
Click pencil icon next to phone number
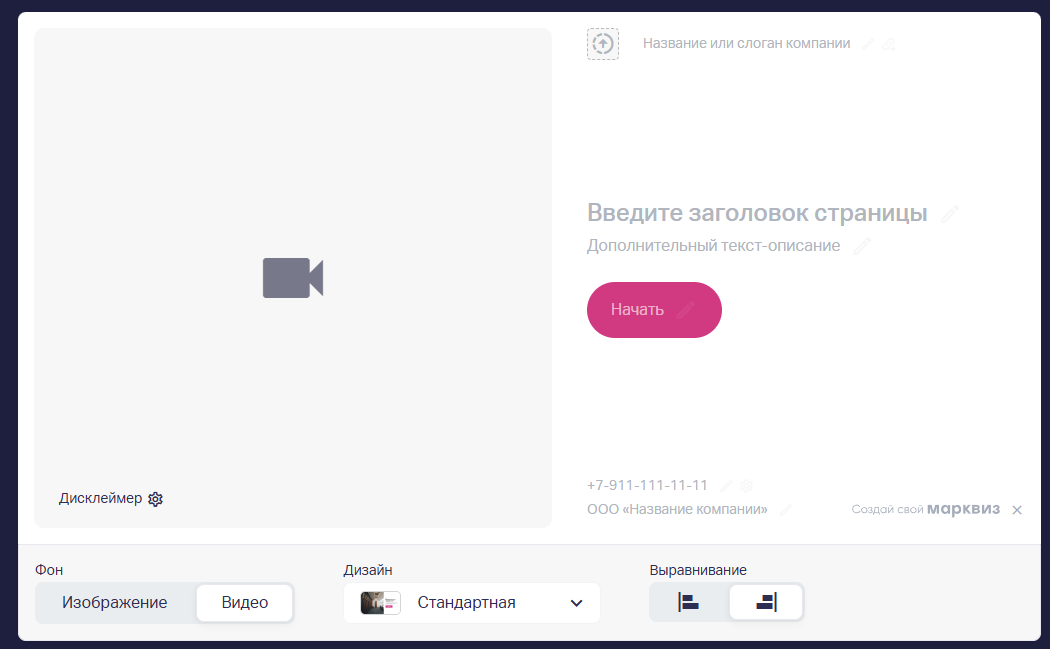[x=726, y=486]
